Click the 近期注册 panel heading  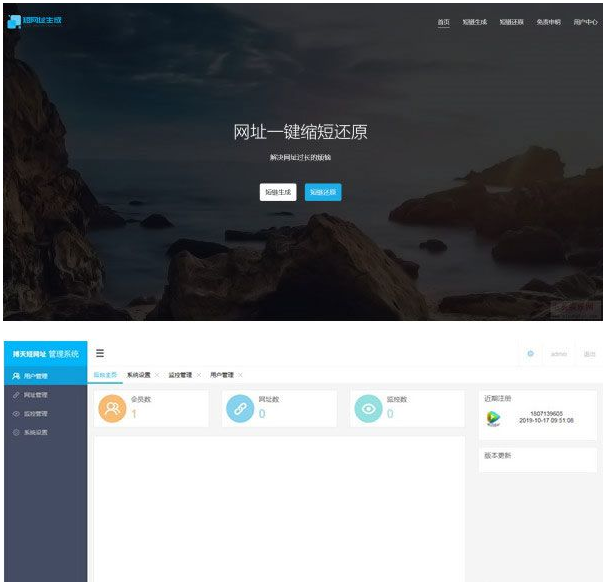(497, 398)
